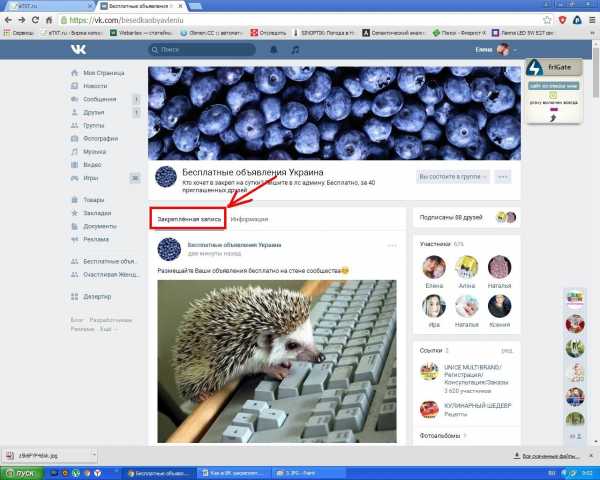Click the friGate extension panel icon
Image resolution: width=600 pixels, height=480 pixels.
coord(535,67)
